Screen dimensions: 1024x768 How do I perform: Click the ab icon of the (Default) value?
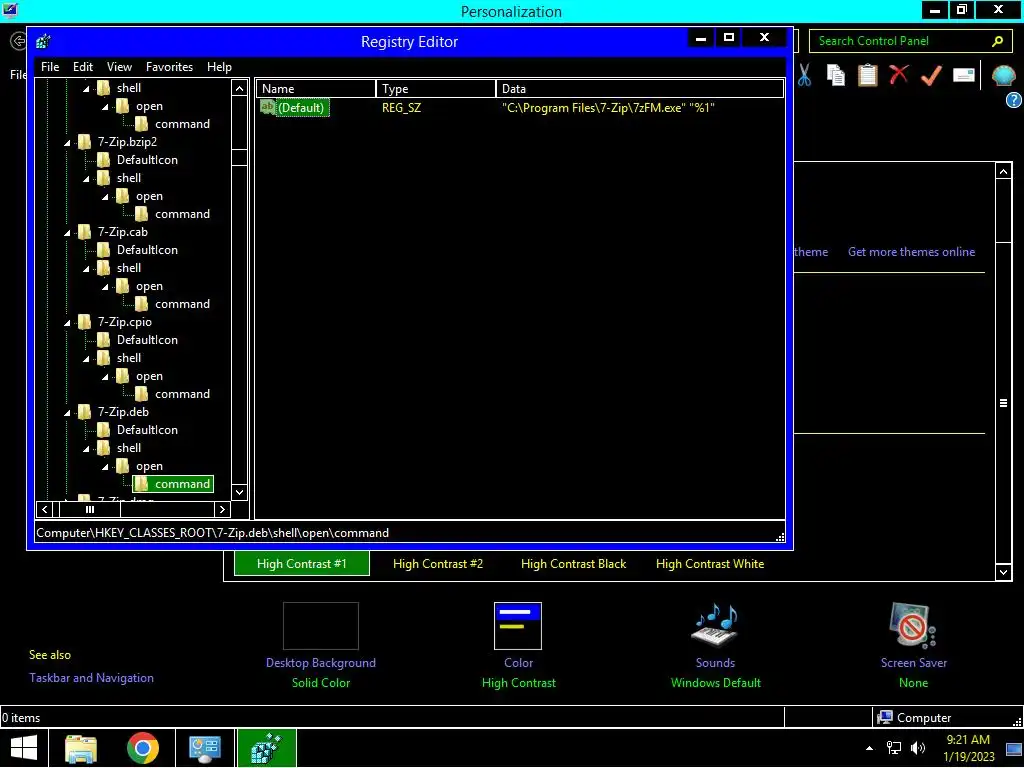click(268, 107)
